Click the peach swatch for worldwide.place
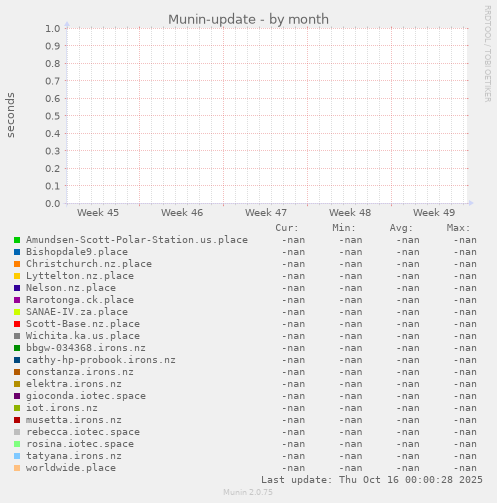 pos(17,468)
